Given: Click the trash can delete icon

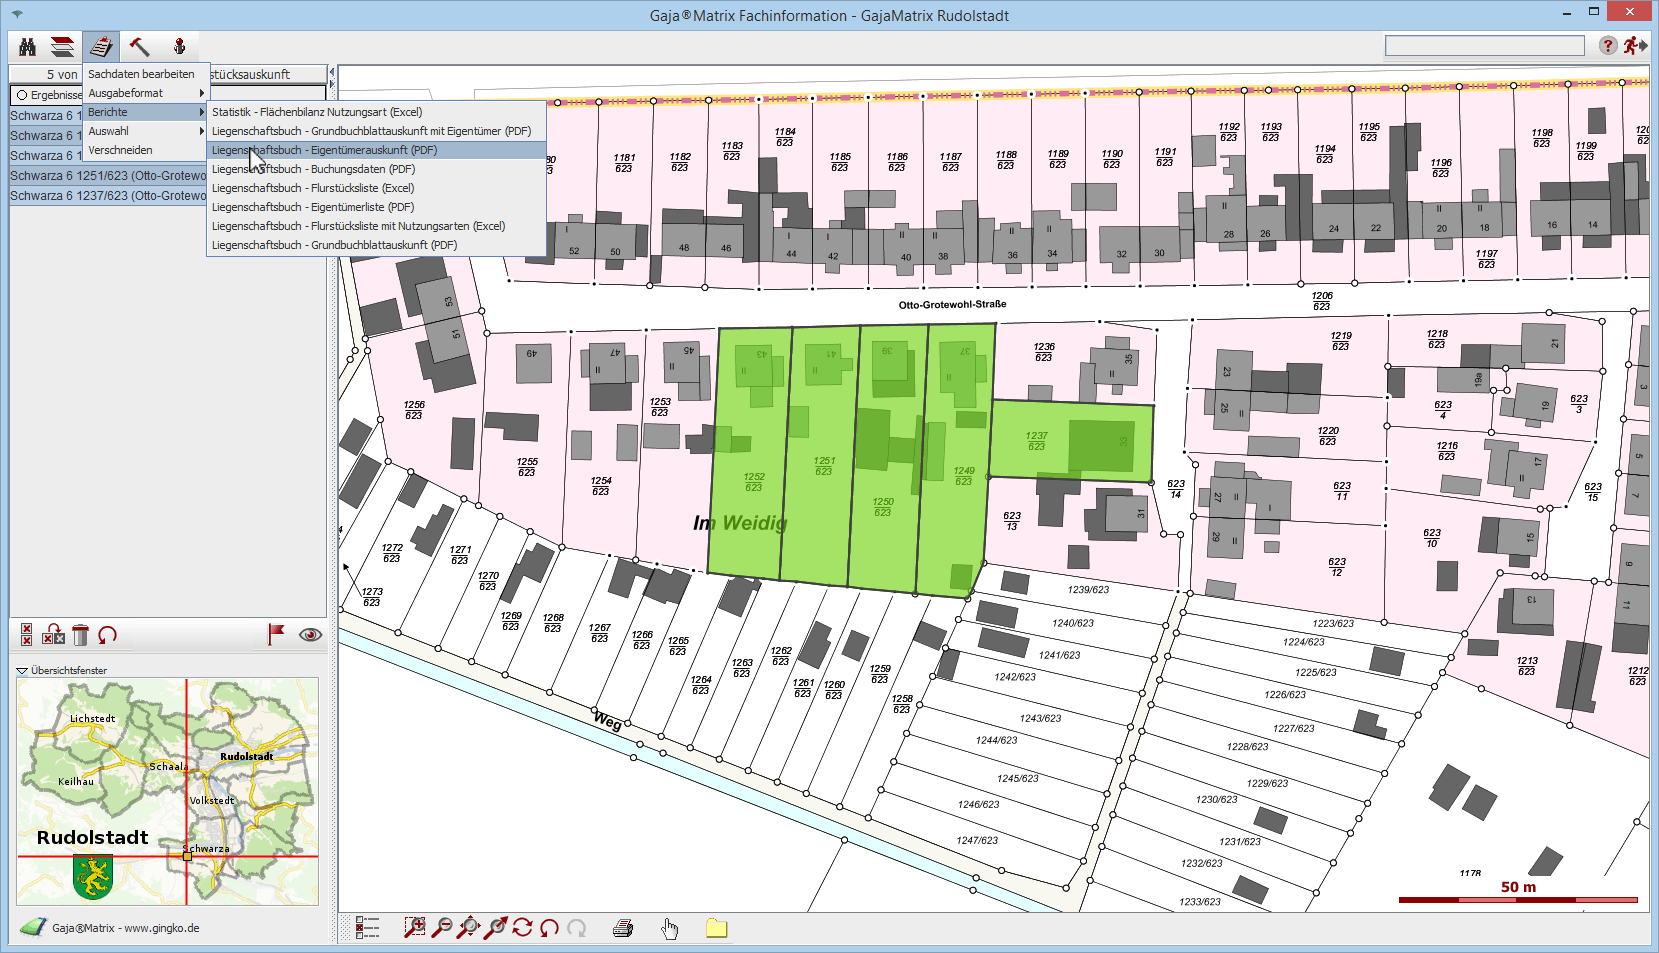Looking at the screenshot, I should (81, 635).
